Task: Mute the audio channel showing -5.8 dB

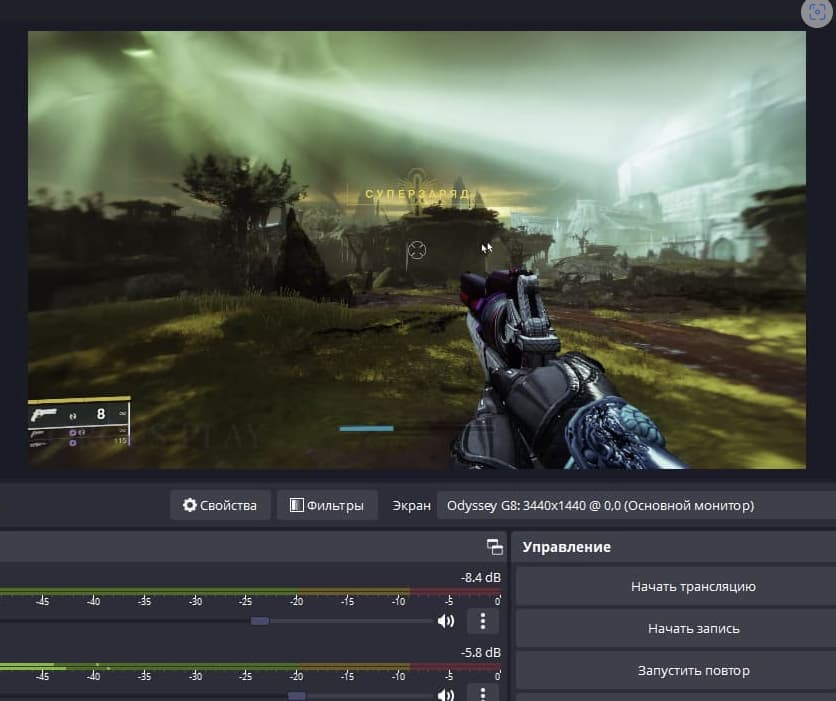Action: 446,694
